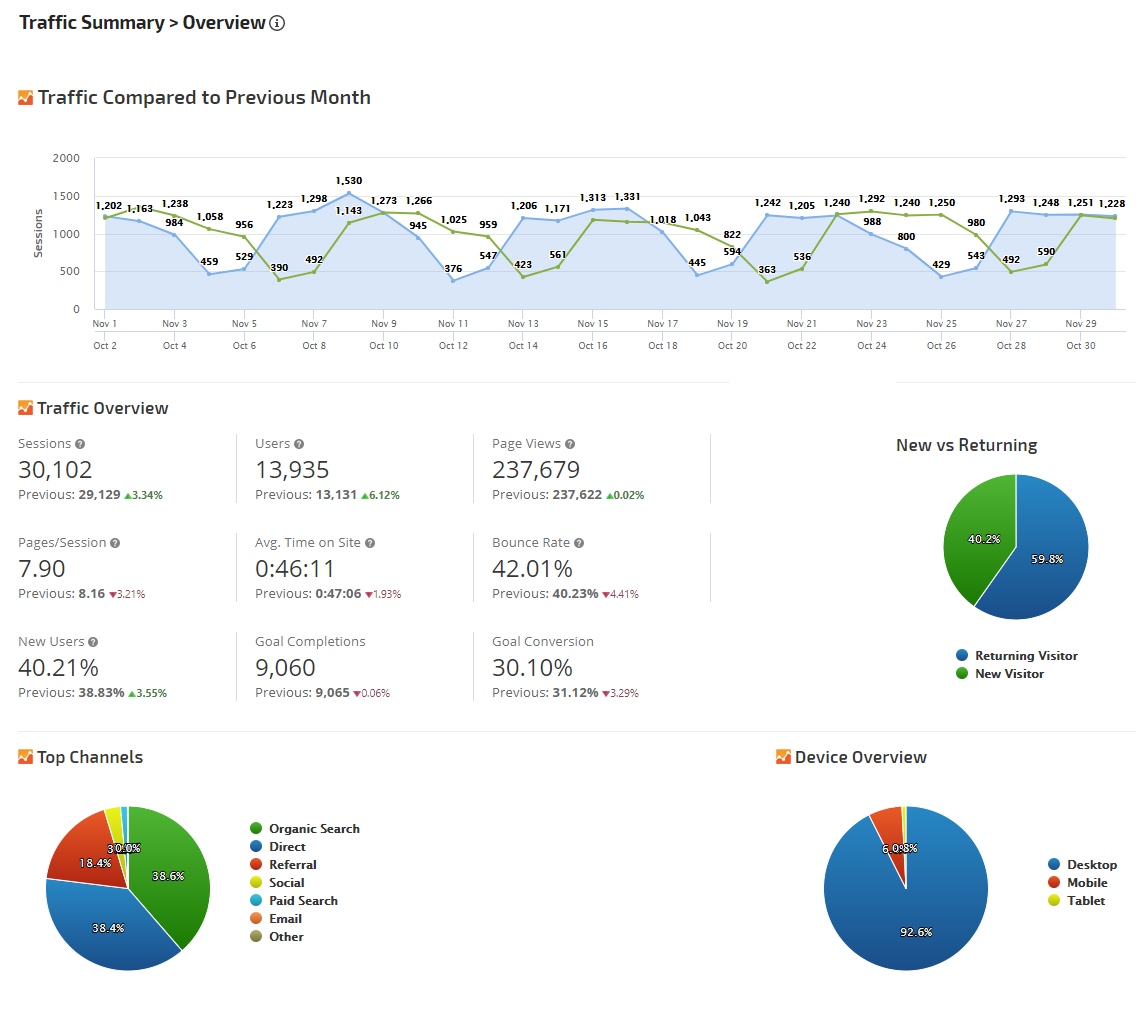
Task: Click the 1,530 peak data point
Action: [x=349, y=193]
